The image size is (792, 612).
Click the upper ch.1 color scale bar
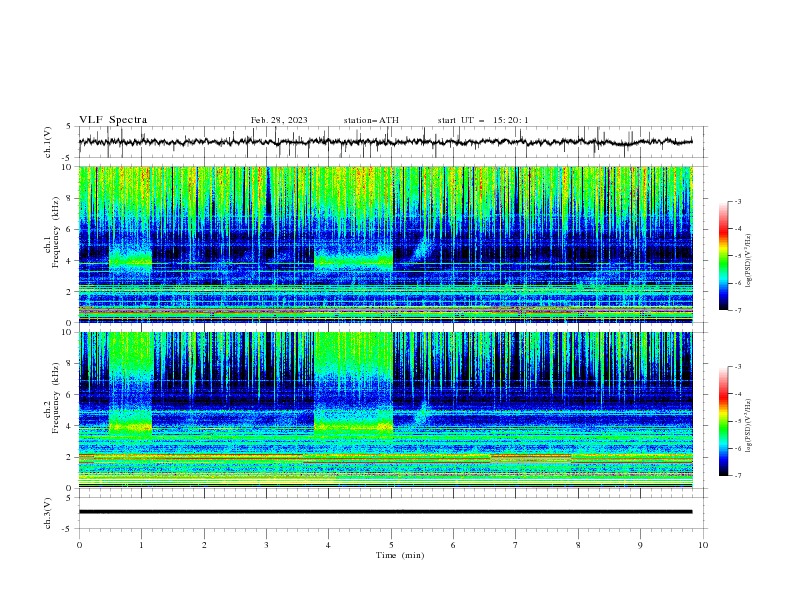tap(724, 256)
